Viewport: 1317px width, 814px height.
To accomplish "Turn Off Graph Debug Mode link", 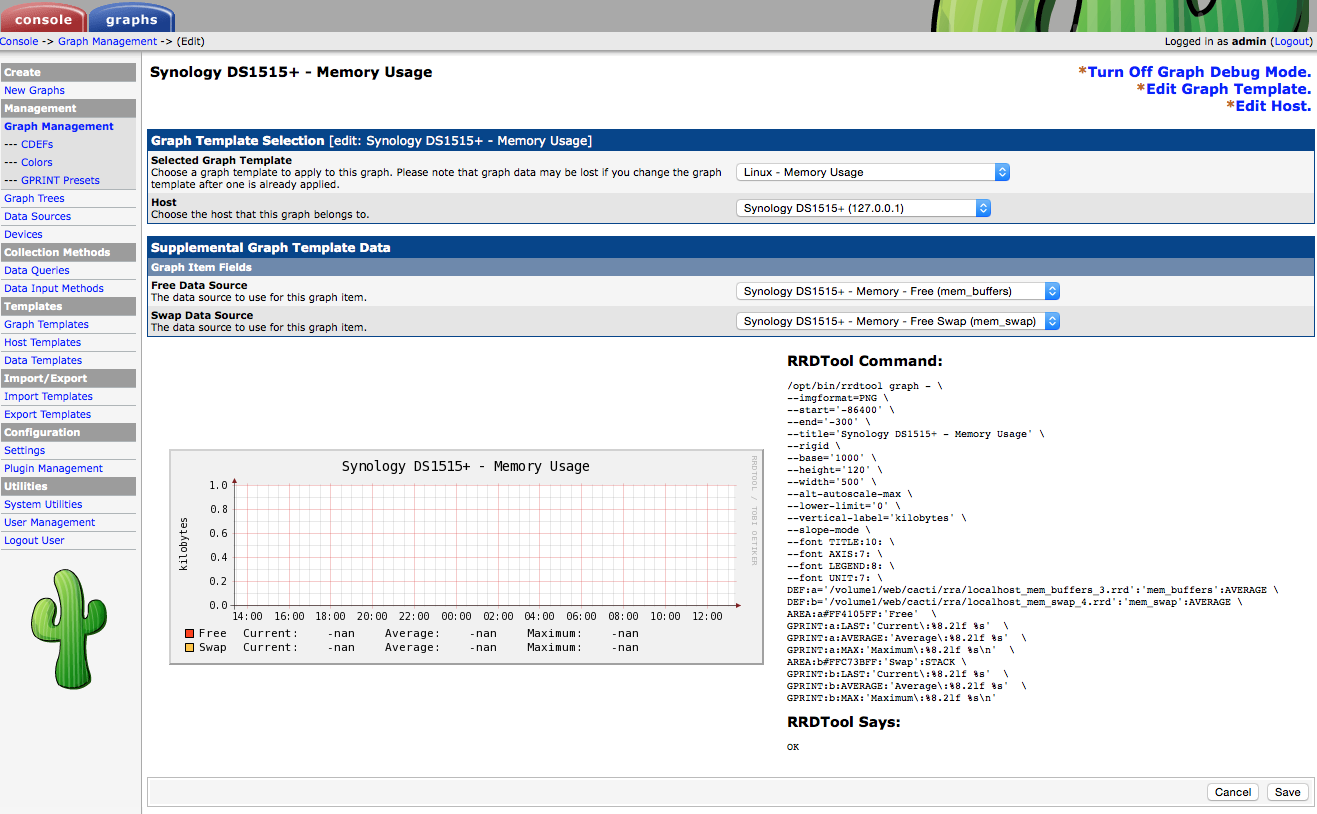I will (x=1199, y=72).
